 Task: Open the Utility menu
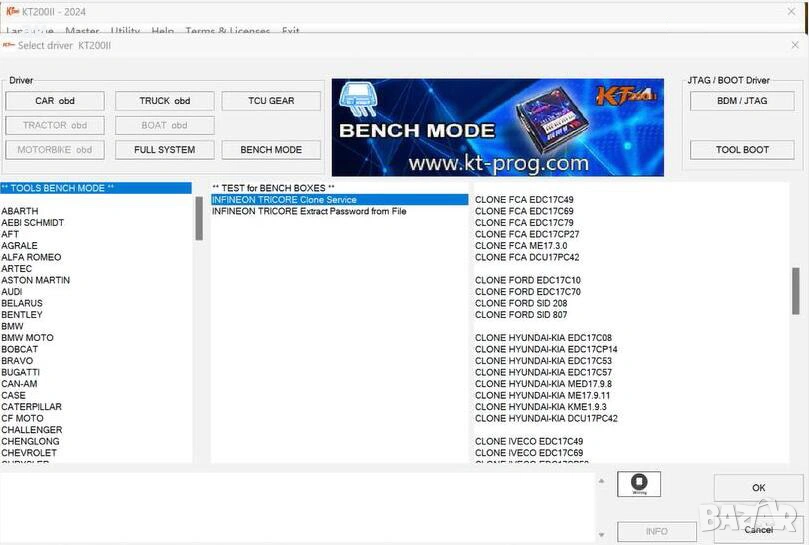click(x=125, y=31)
